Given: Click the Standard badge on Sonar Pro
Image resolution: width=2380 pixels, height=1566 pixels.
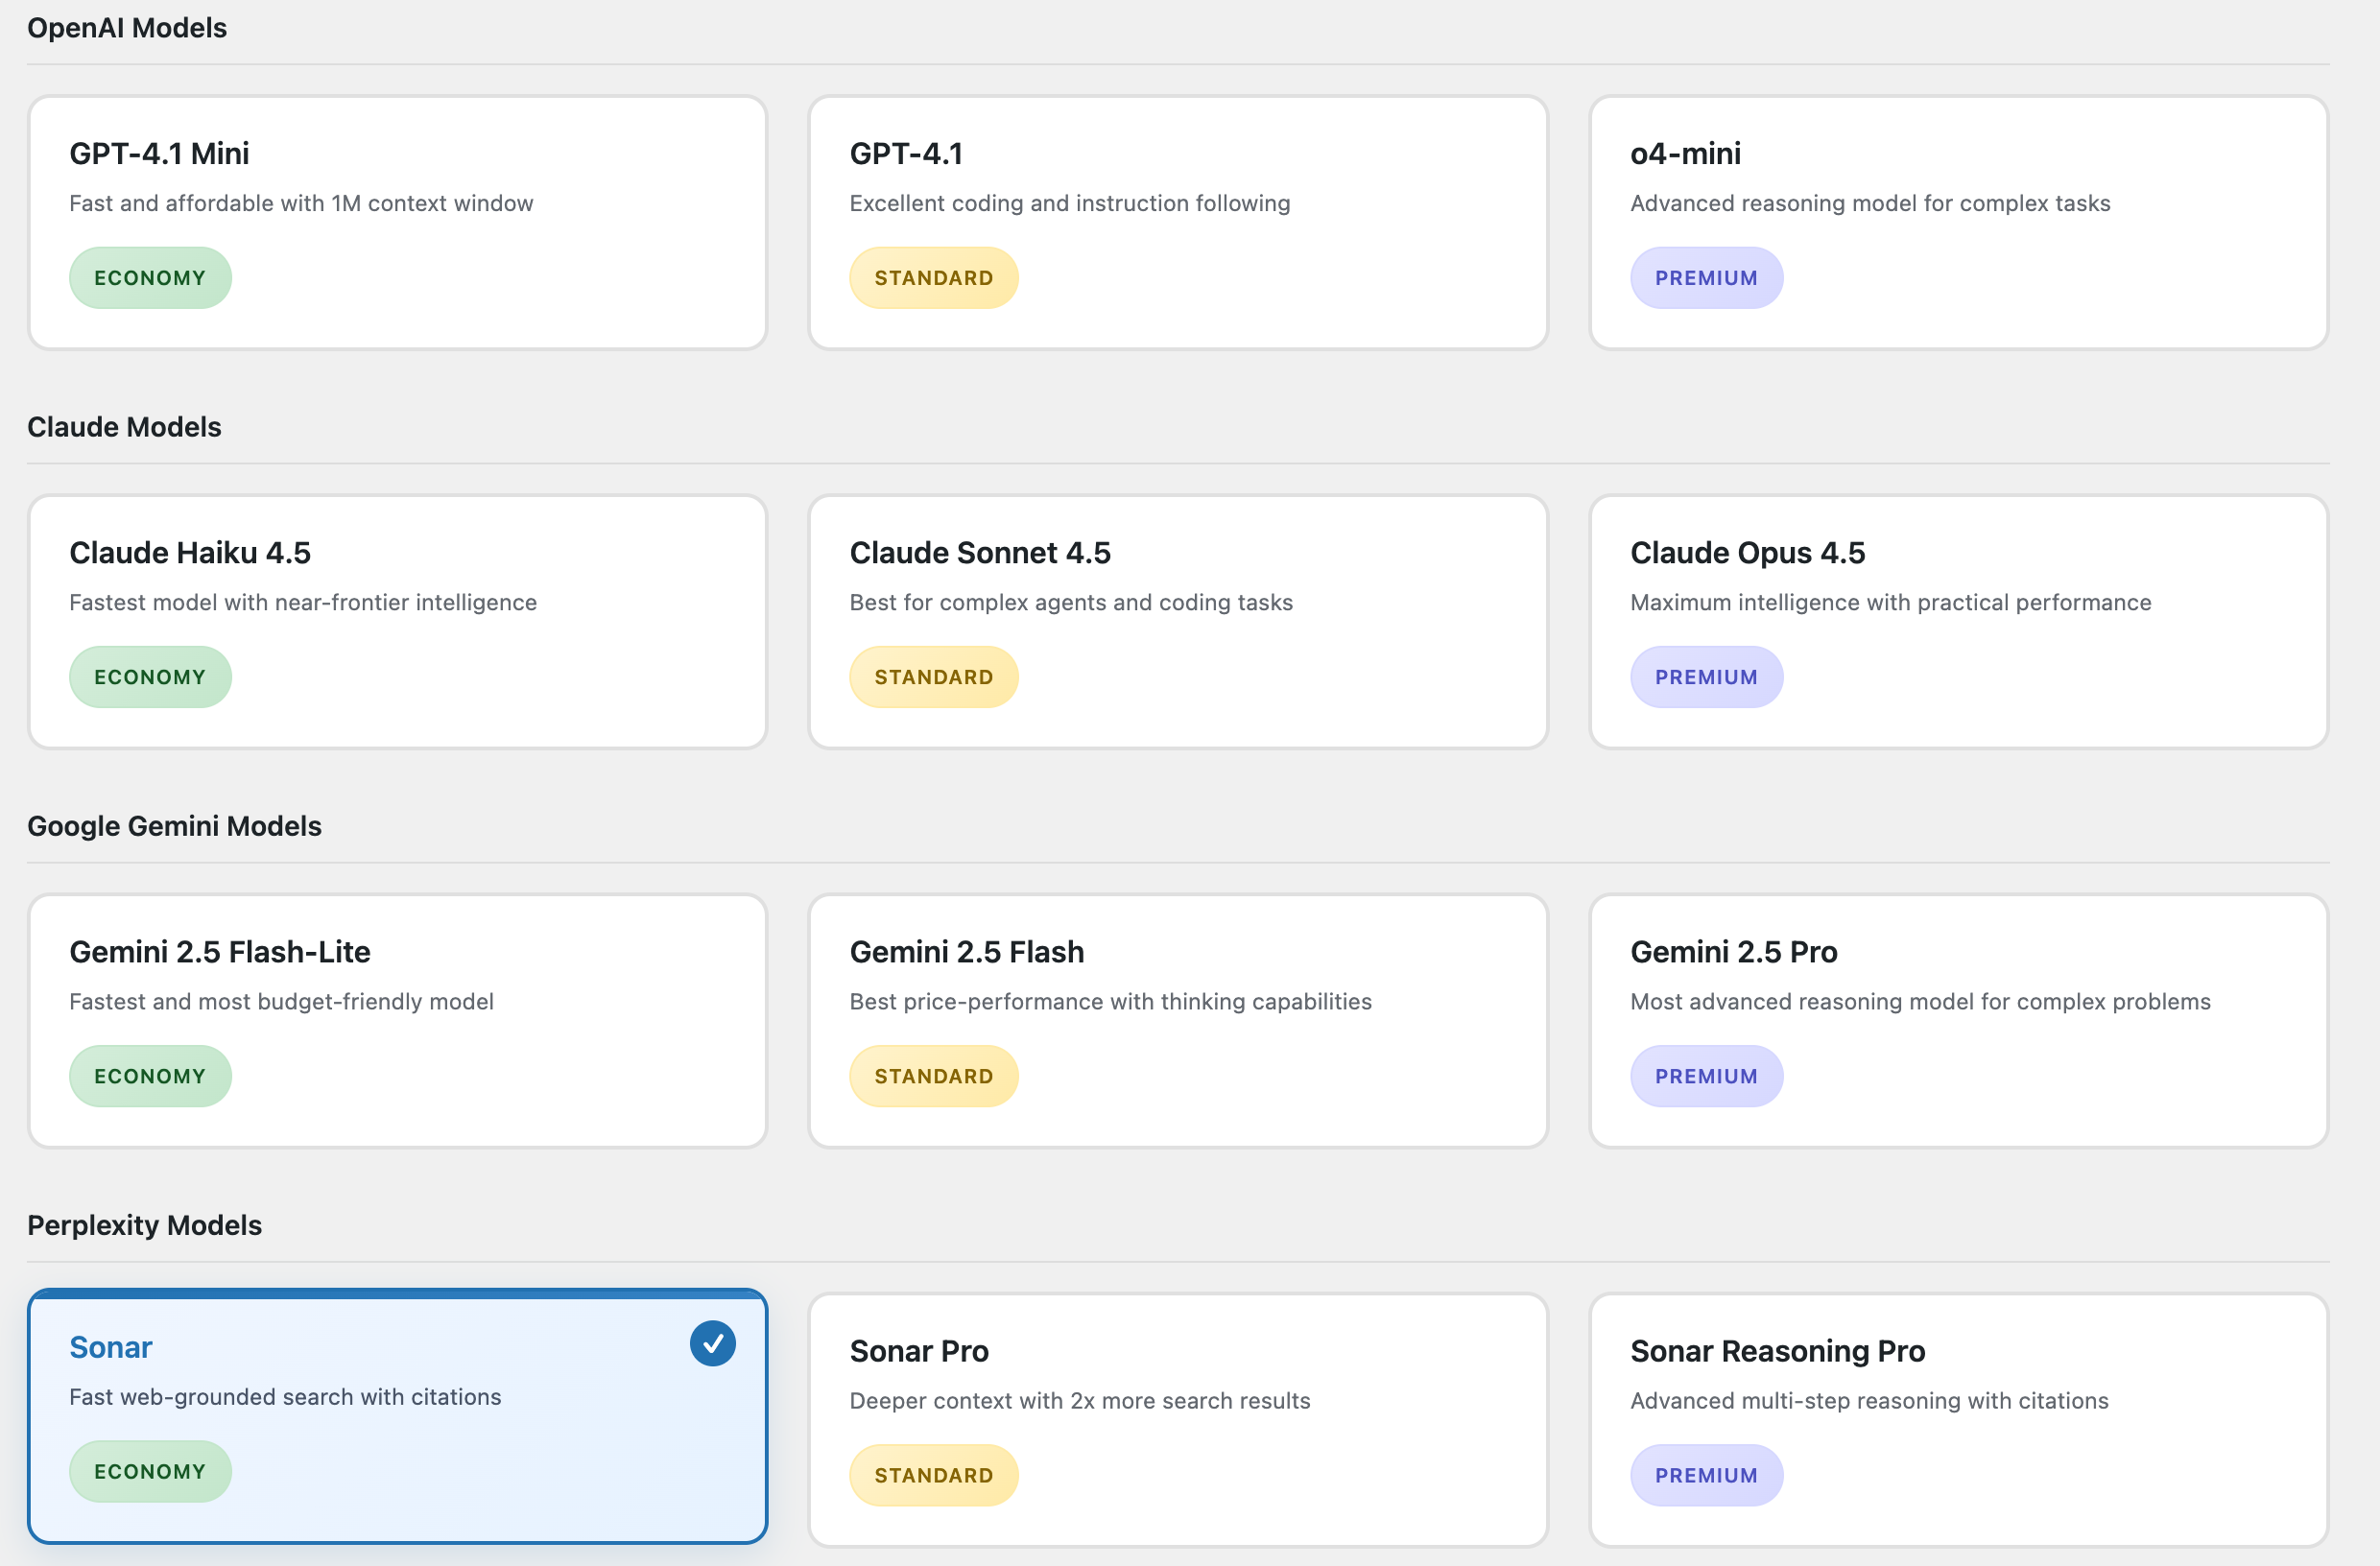Looking at the screenshot, I should [933, 1475].
